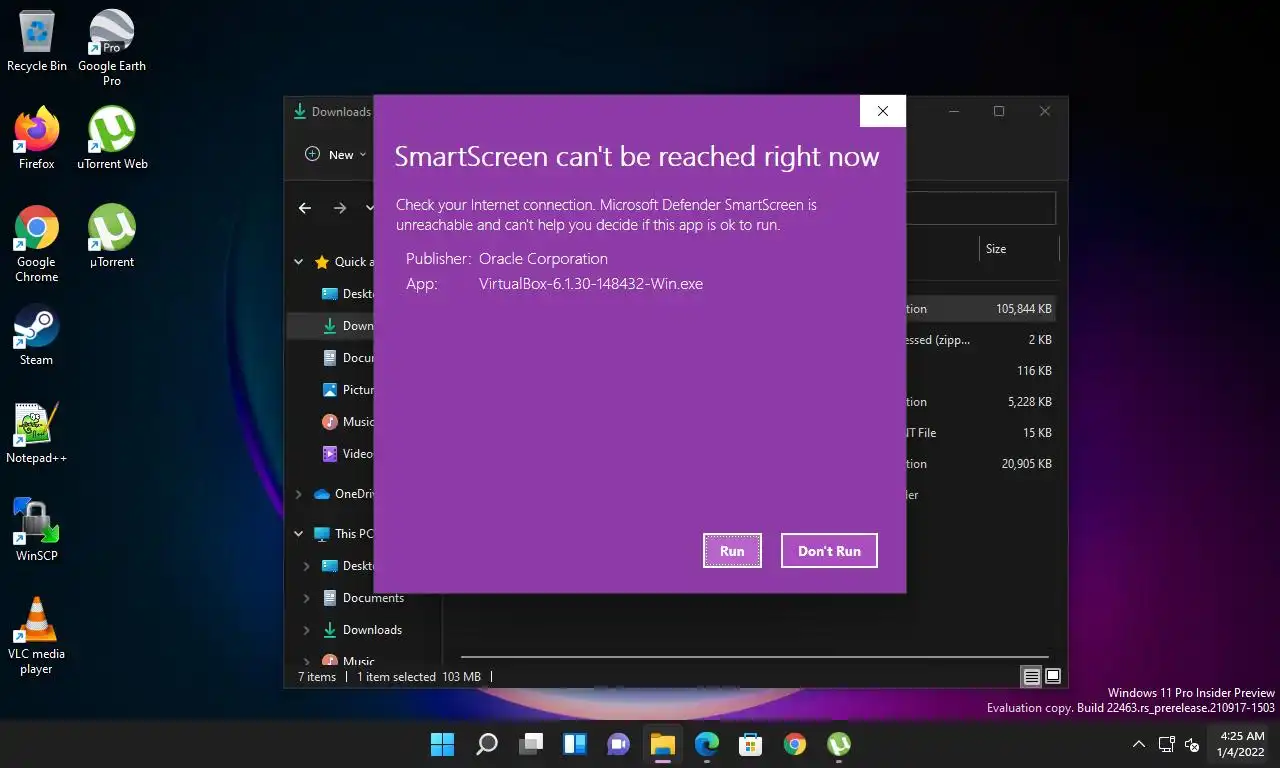Select File Explorer on the taskbar
Image resolution: width=1280 pixels, height=768 pixels.
[x=663, y=744]
